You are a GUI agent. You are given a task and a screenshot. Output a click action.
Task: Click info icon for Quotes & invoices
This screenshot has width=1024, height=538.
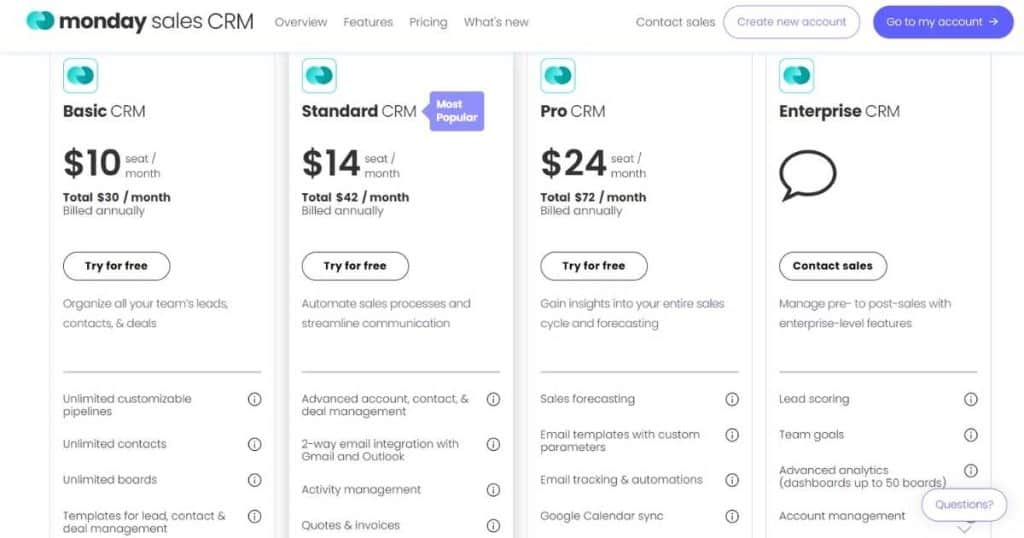tap(494, 526)
